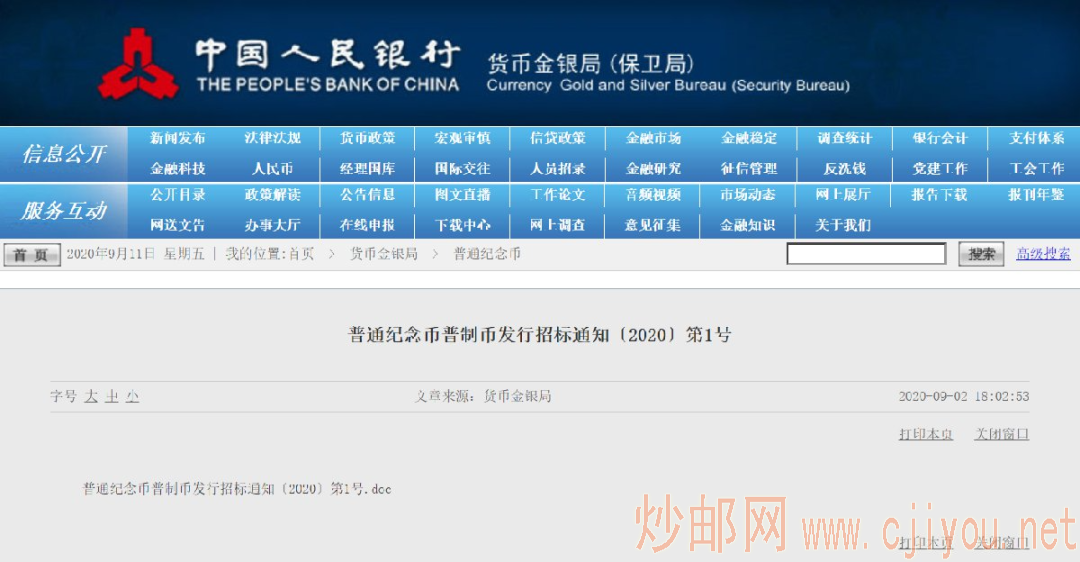Click the 信息公开 category header

pos(64,154)
